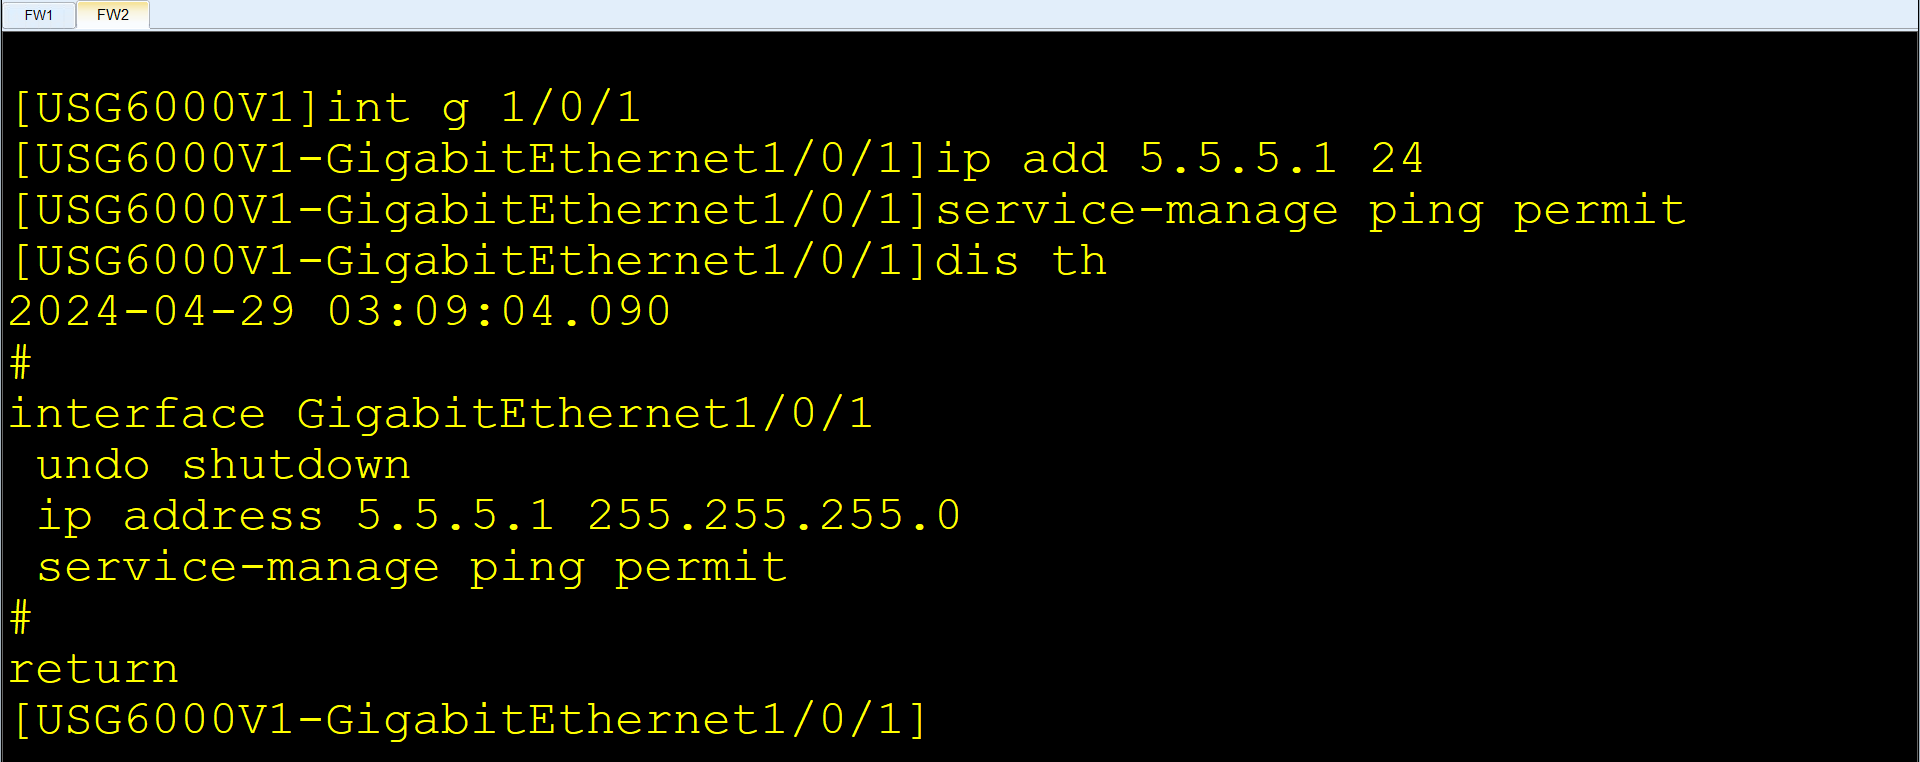Click the '[USG6000V1]' device prompt text
1920x762 pixels.
point(160,107)
